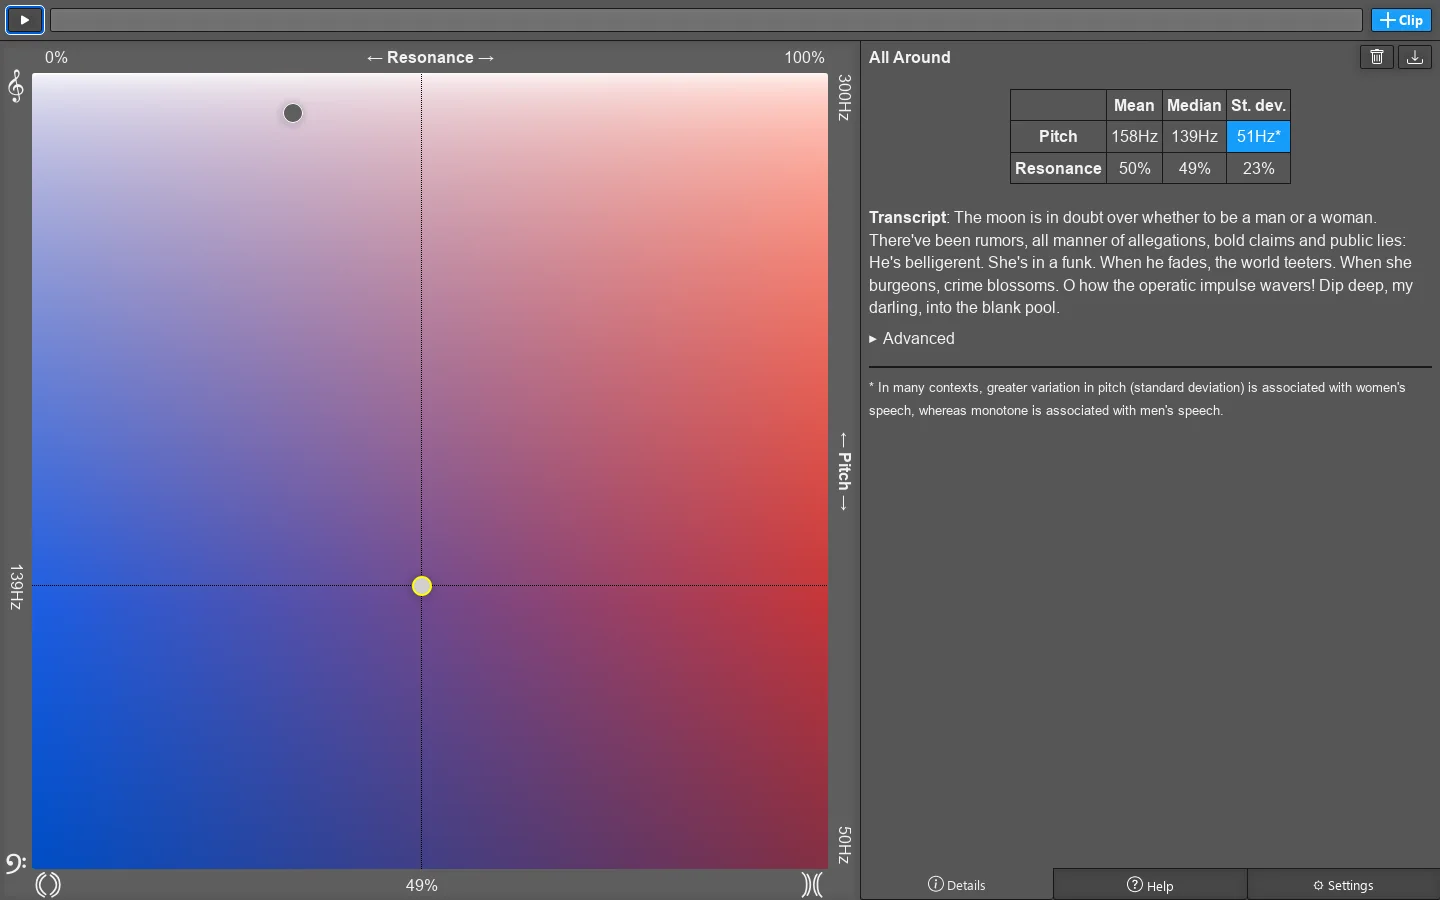This screenshot has width=1440, height=900.
Task: Click the Resonance axis title above the graph
Action: [430, 57]
